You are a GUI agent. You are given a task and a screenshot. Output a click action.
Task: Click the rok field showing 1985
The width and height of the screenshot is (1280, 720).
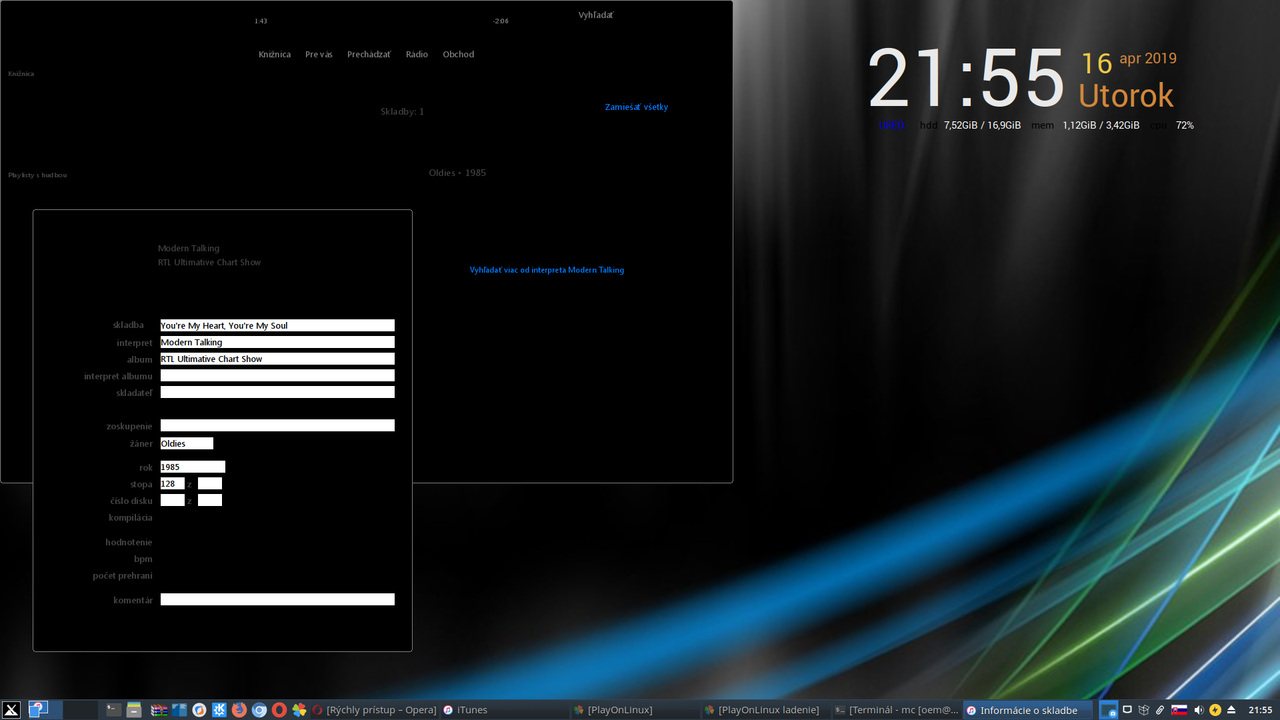(193, 467)
